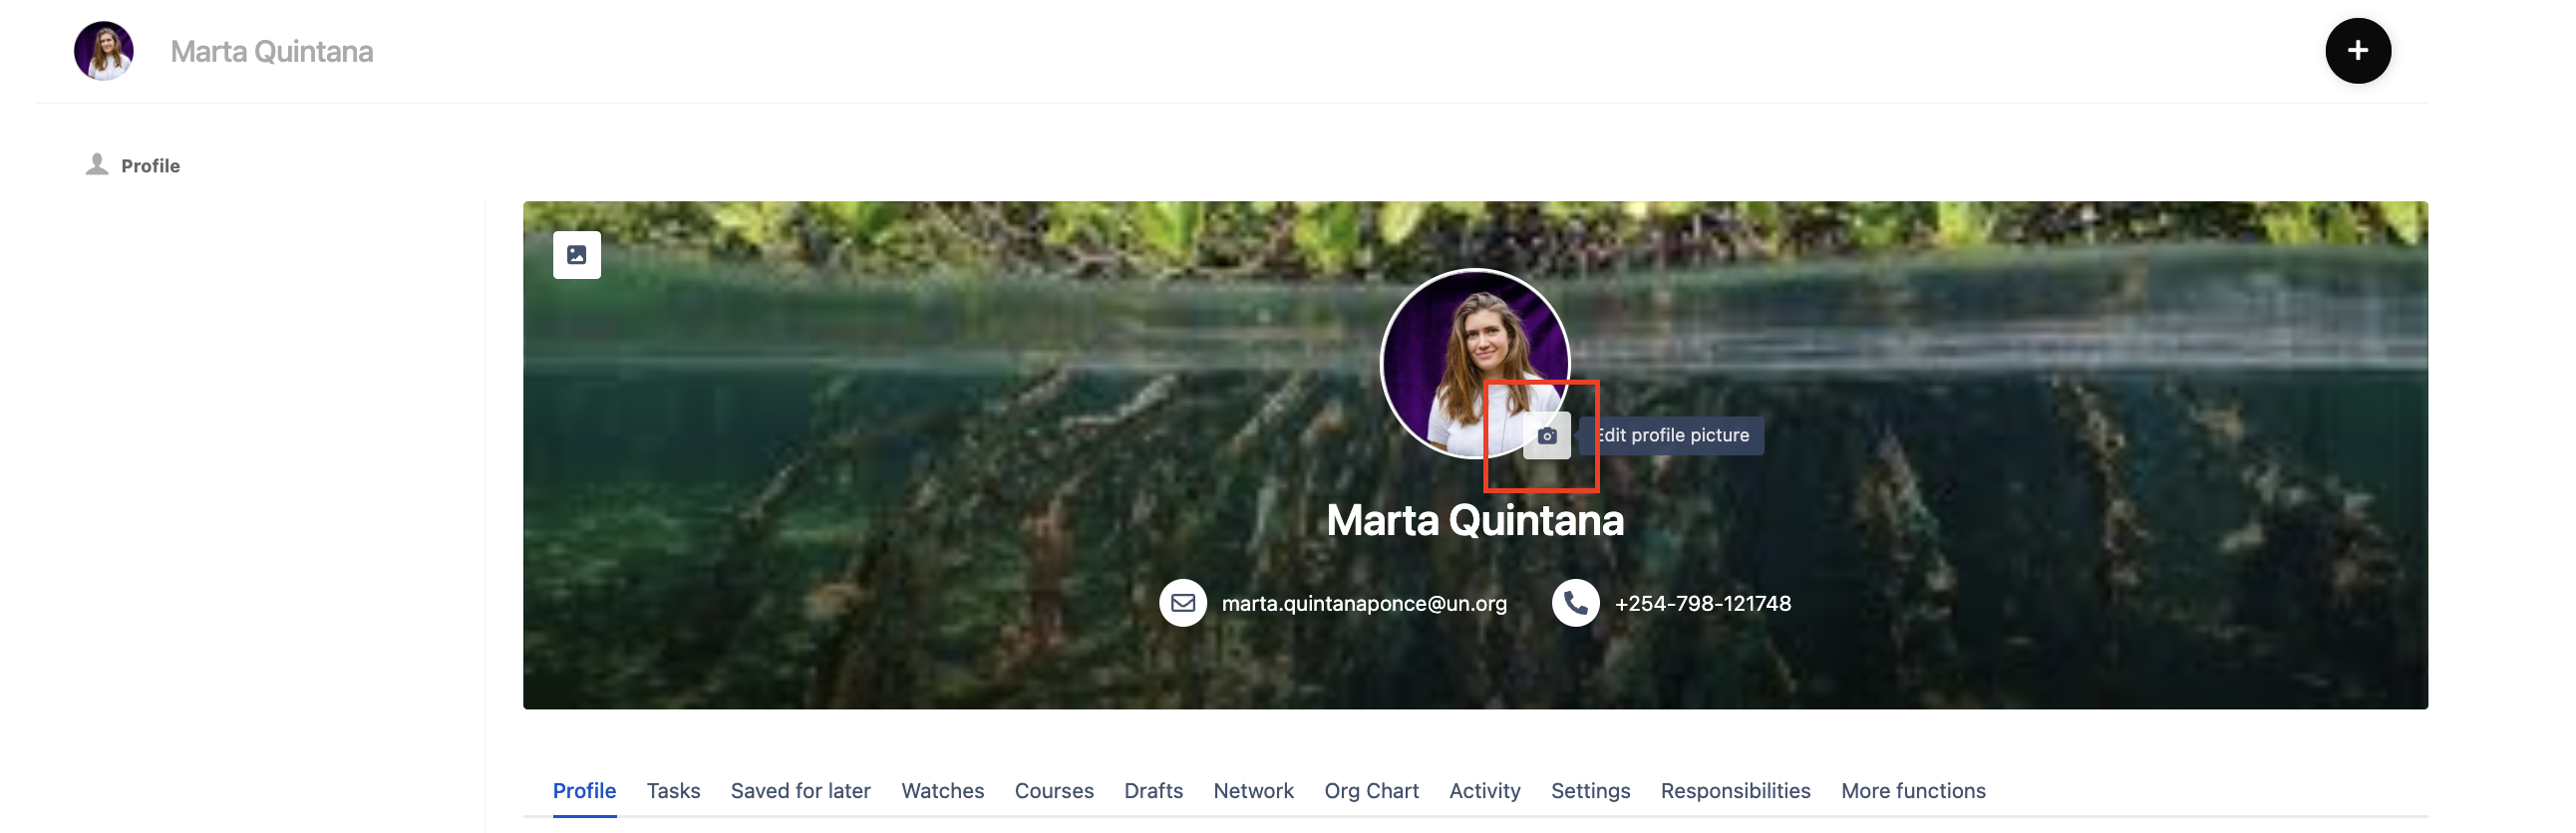
Task: Open the Tasks tab
Action: click(x=673, y=791)
